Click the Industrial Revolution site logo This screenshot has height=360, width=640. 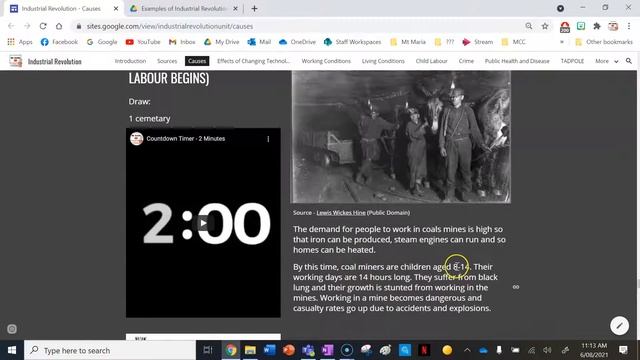(16, 61)
